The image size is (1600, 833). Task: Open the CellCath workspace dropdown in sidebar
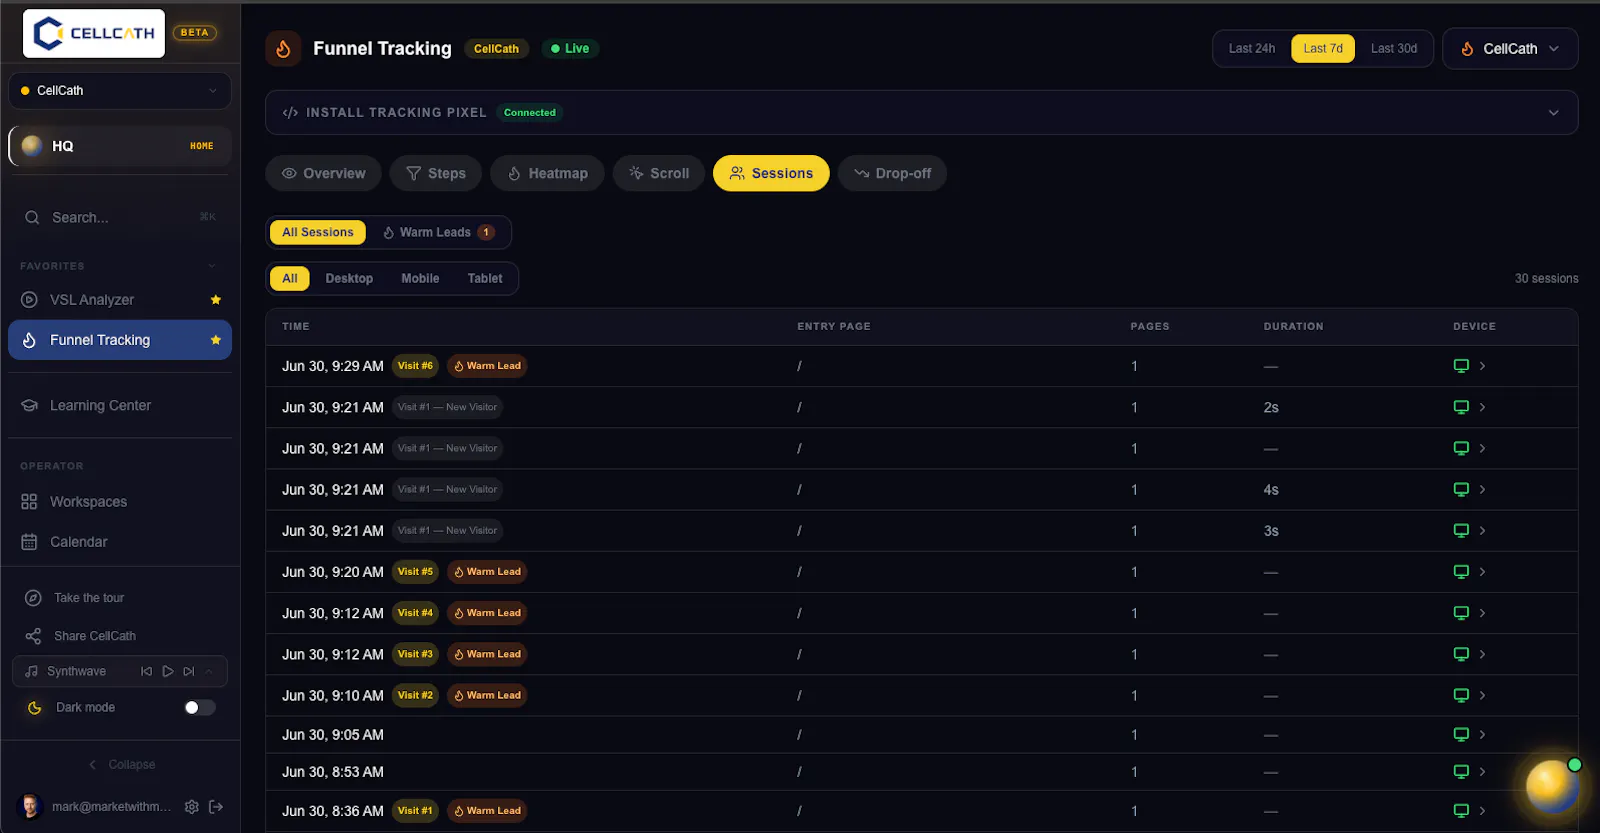(x=120, y=91)
